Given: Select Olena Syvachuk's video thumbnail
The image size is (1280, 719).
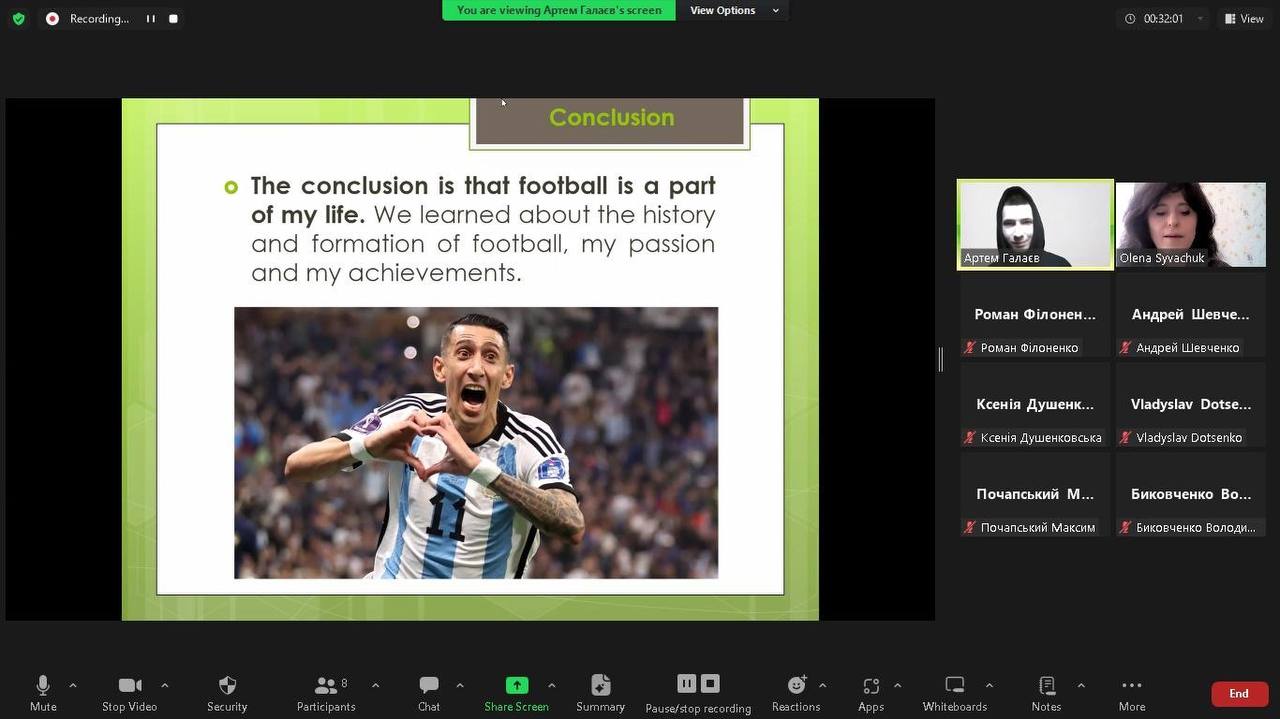Looking at the screenshot, I should click(x=1190, y=224).
